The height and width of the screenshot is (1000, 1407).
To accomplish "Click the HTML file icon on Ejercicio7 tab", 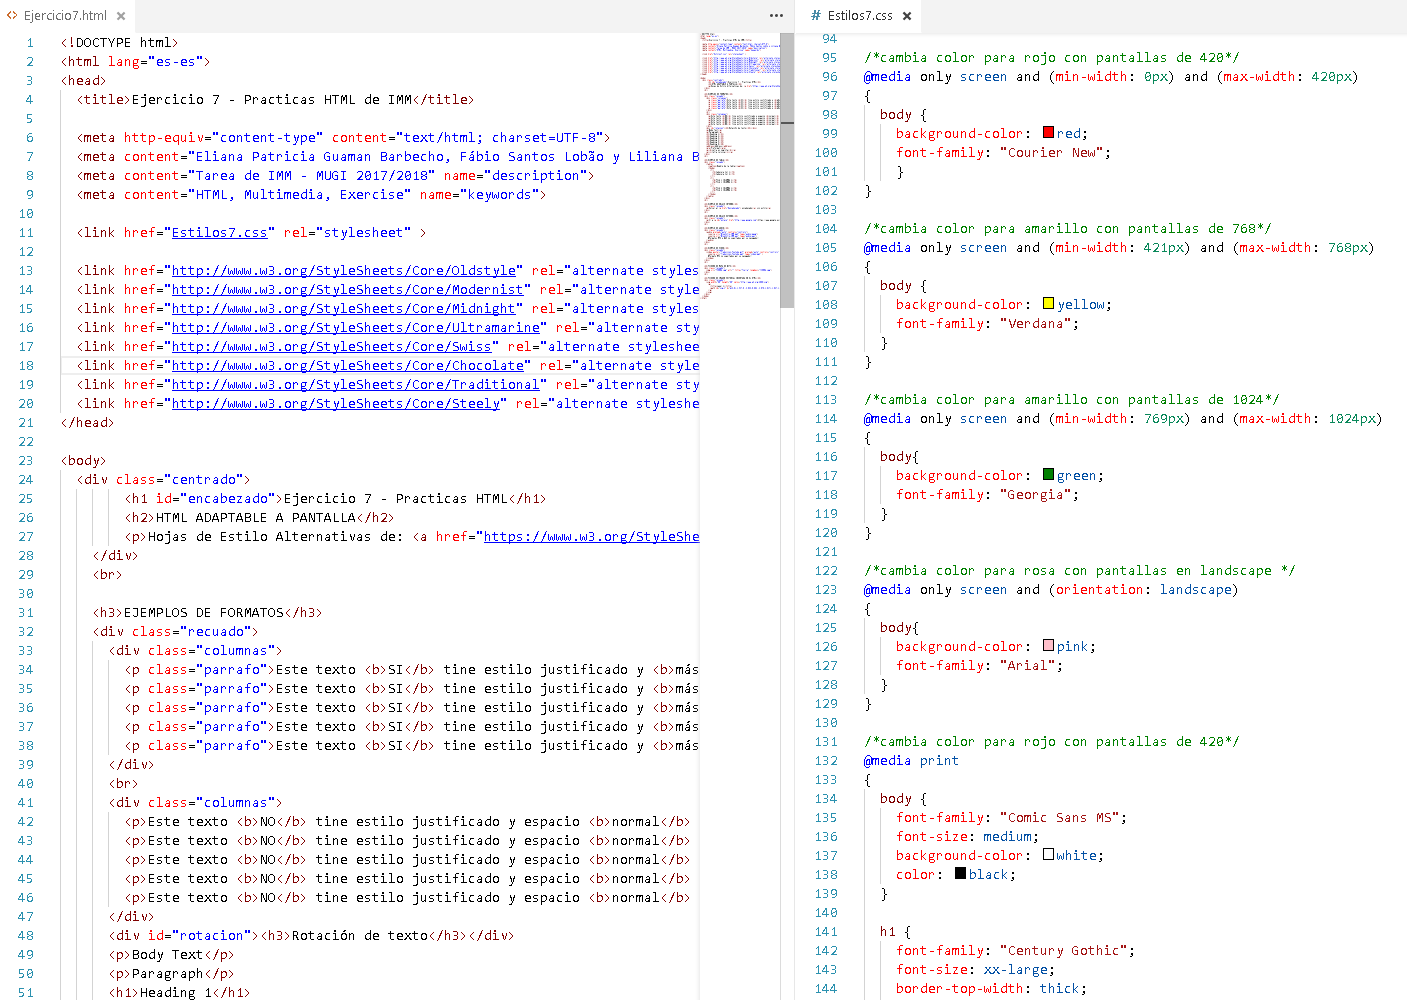I will (13, 16).
